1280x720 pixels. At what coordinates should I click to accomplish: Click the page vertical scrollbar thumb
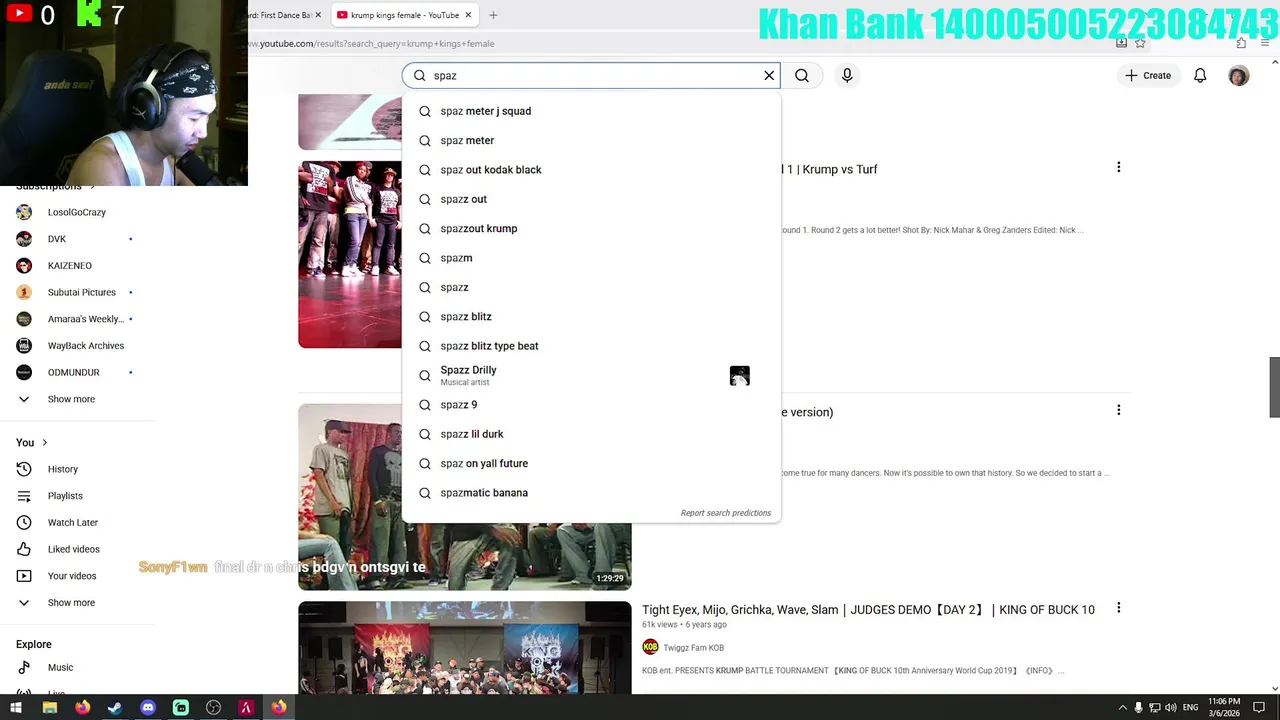(x=1274, y=387)
